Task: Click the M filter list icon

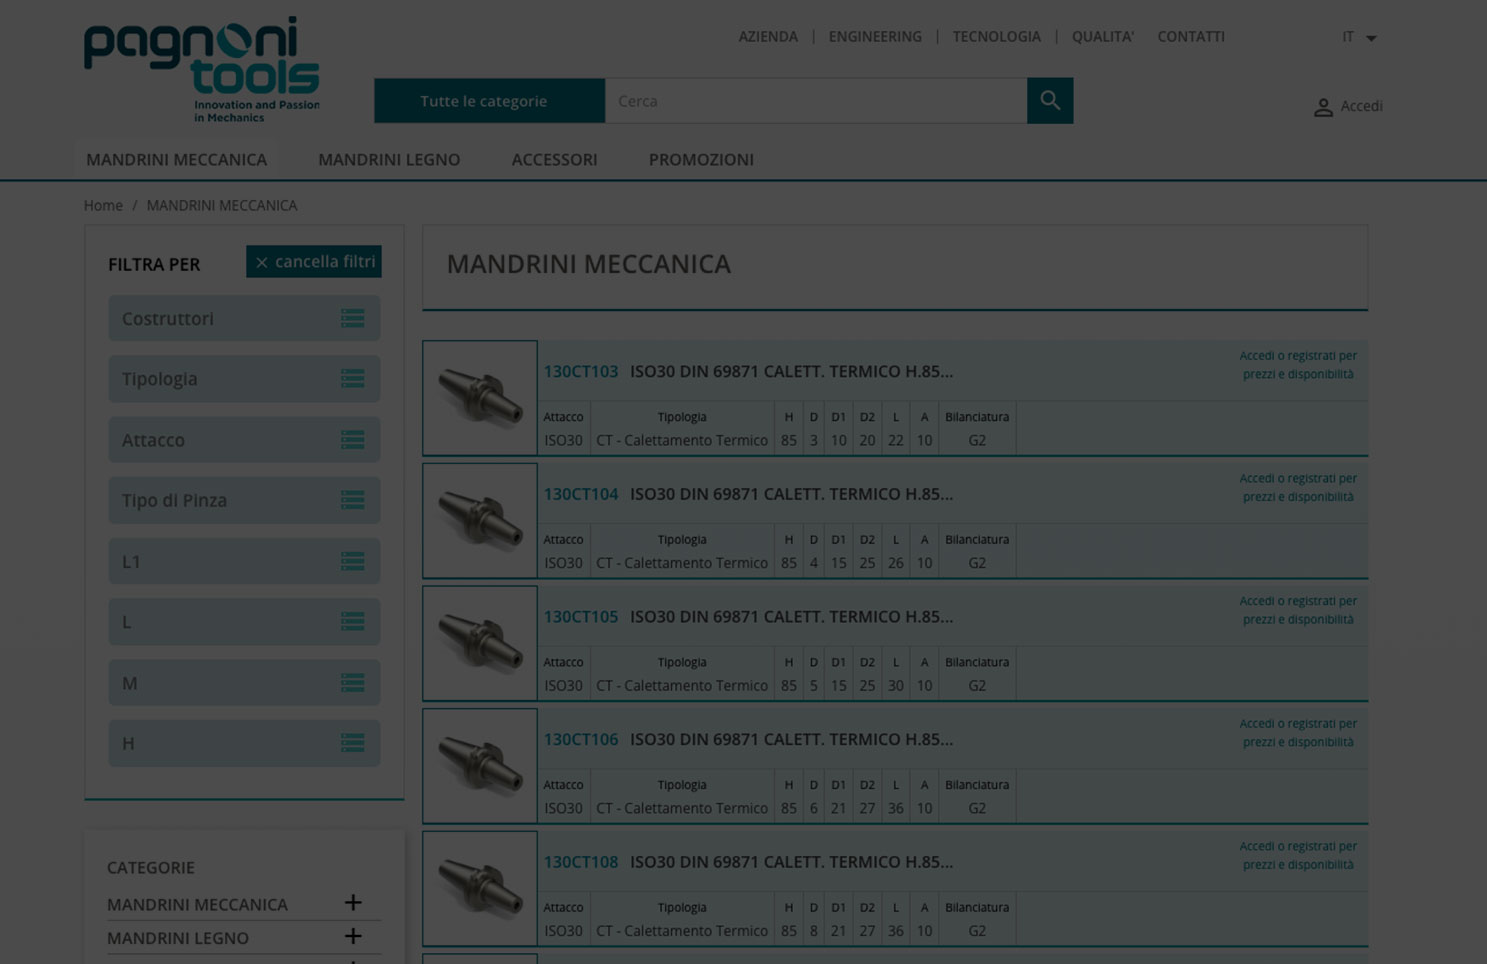Action: [352, 682]
